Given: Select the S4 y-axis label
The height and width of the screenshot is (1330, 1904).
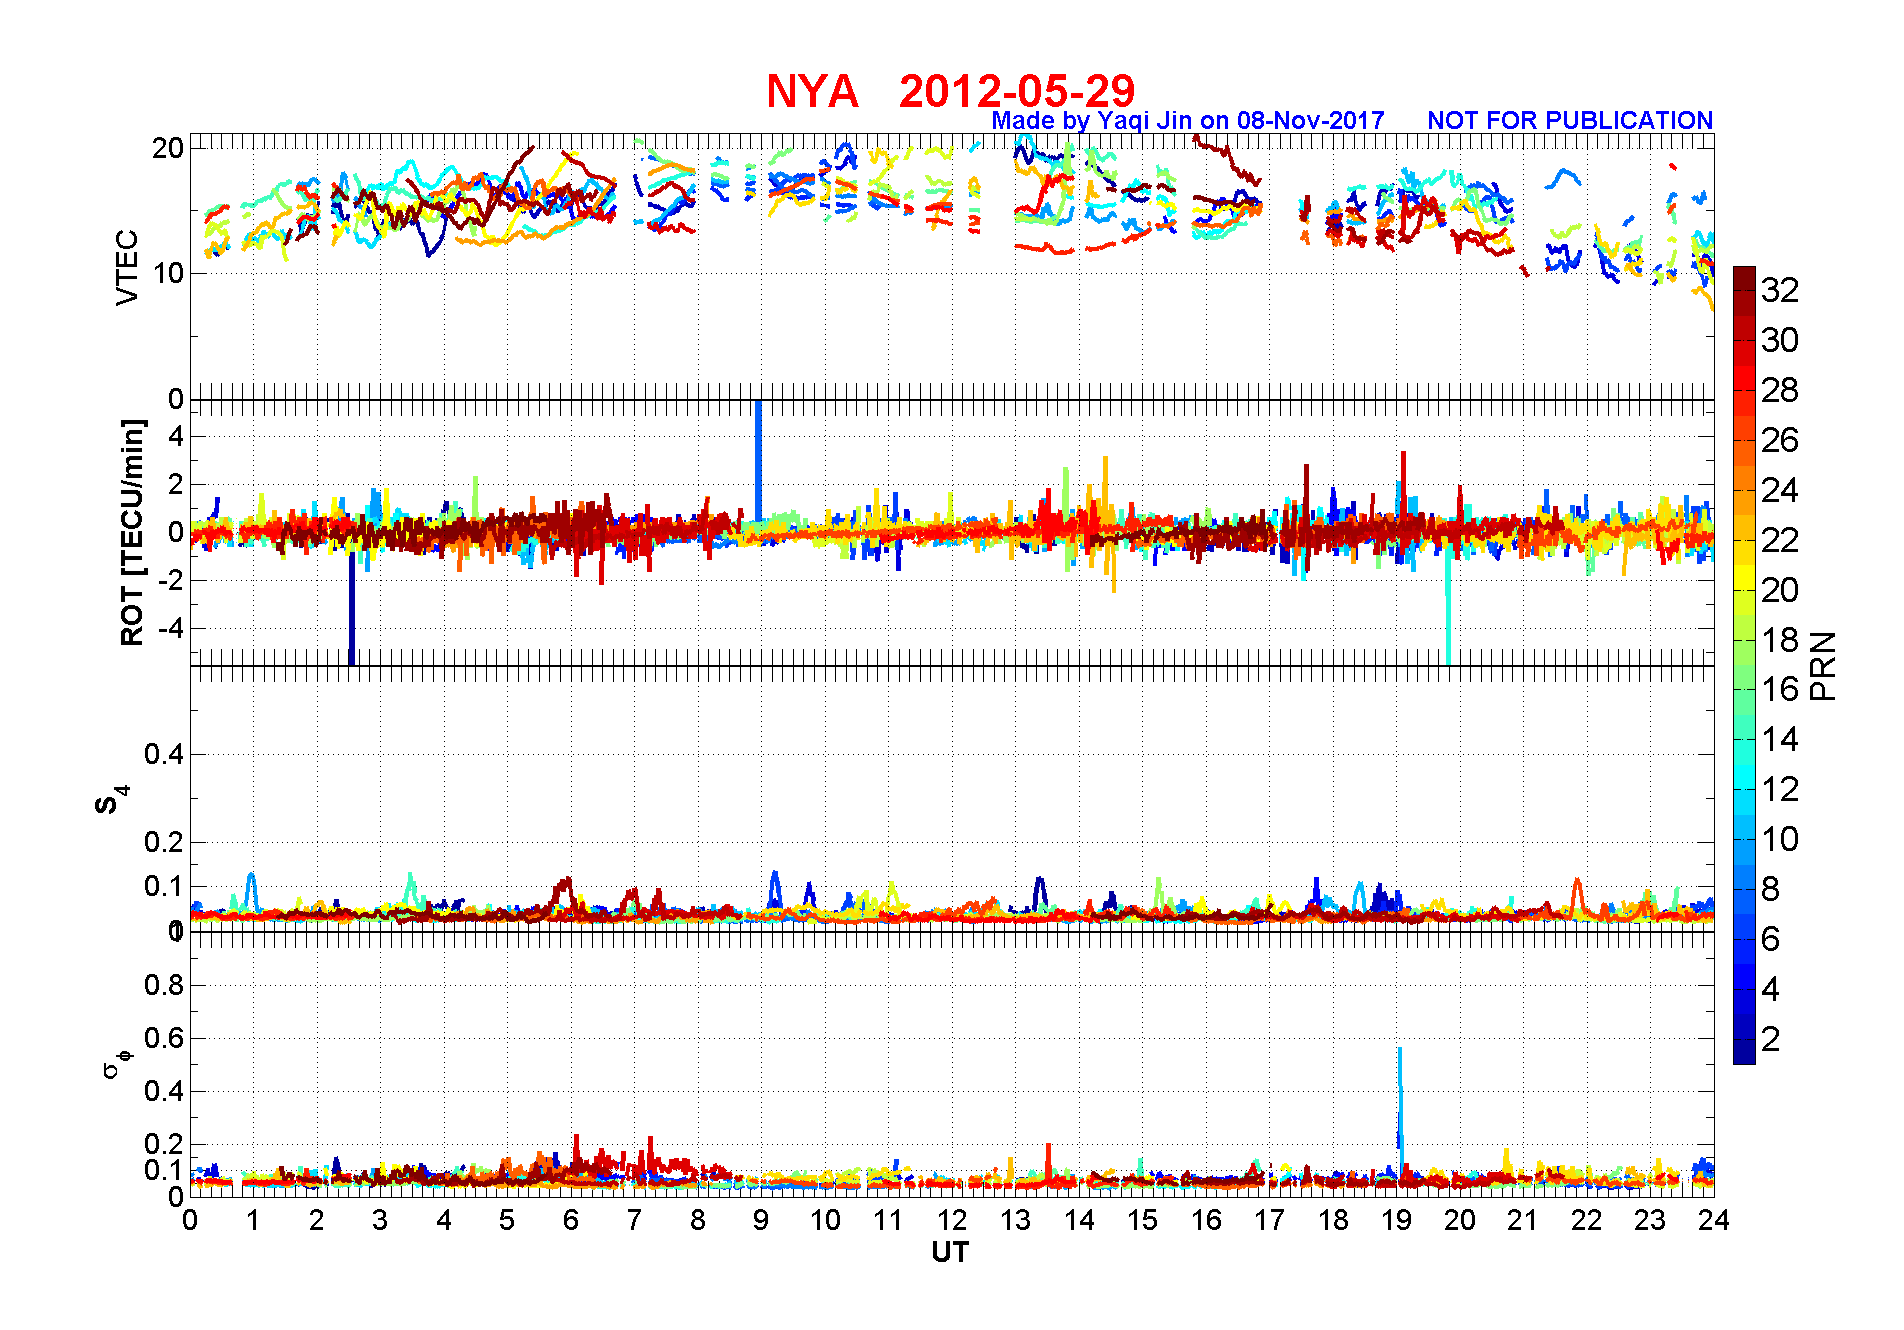Looking at the screenshot, I should click(x=112, y=800).
